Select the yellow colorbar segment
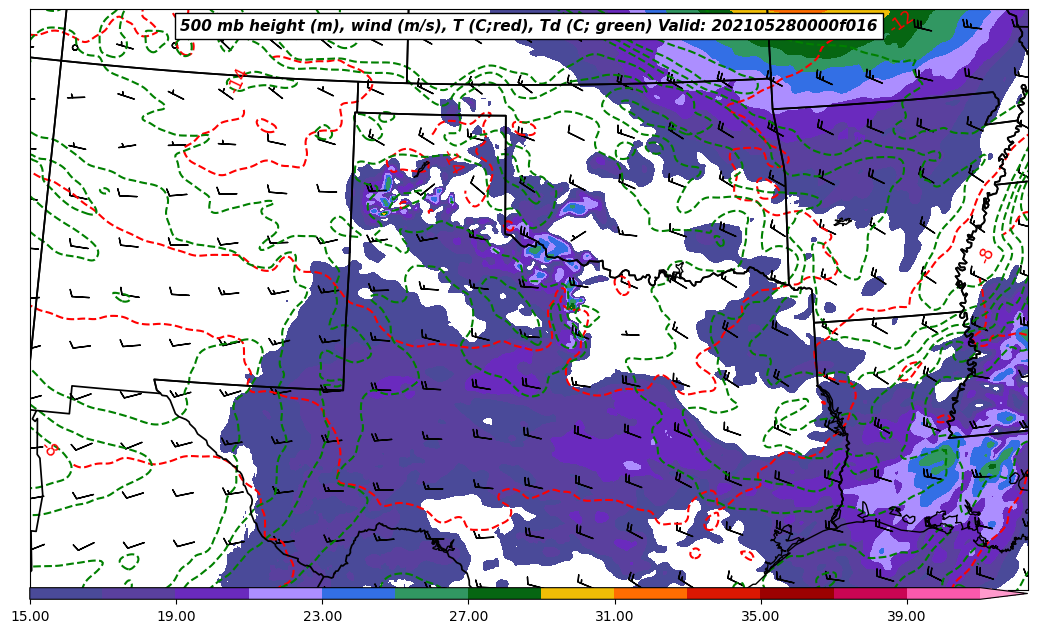 pos(577,593)
